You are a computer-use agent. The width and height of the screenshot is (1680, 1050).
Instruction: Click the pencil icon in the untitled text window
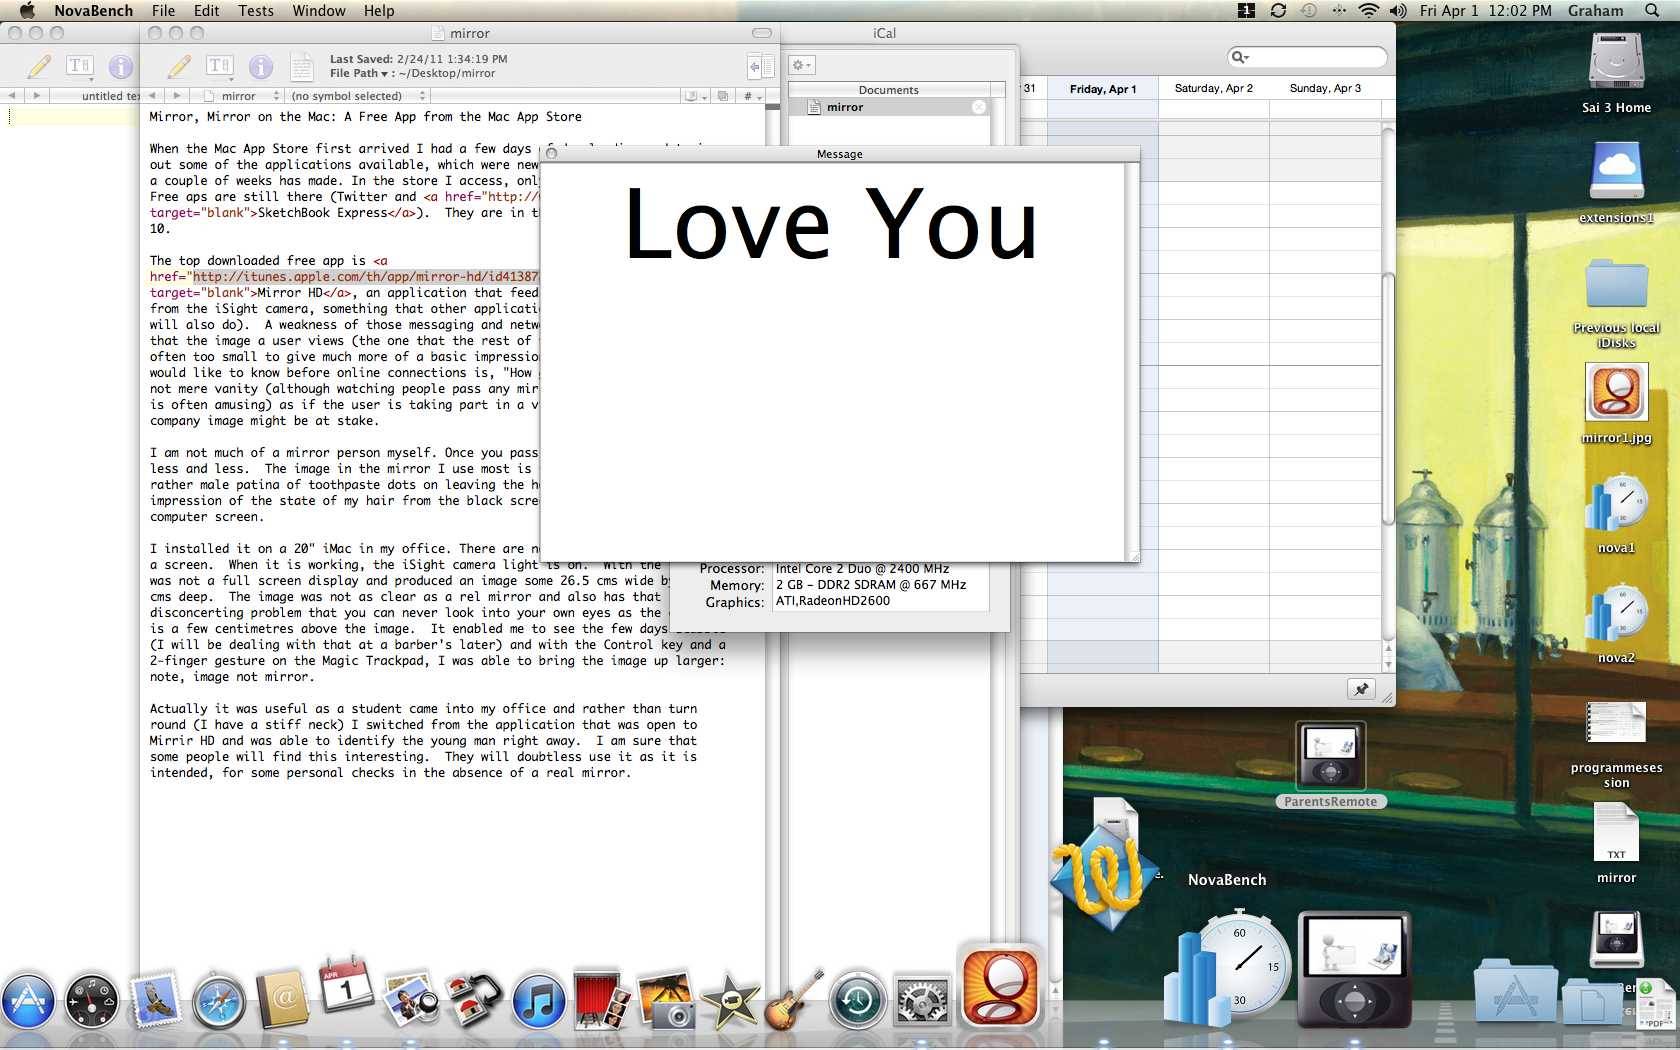[x=39, y=66]
